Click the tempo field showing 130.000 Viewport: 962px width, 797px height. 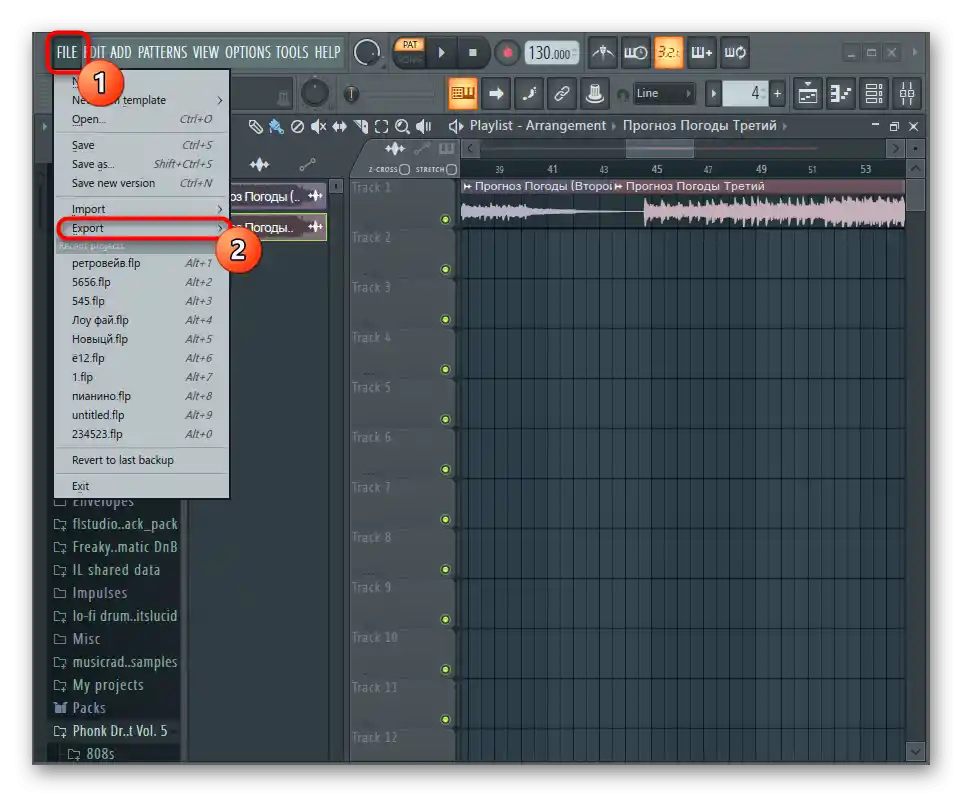click(x=550, y=54)
